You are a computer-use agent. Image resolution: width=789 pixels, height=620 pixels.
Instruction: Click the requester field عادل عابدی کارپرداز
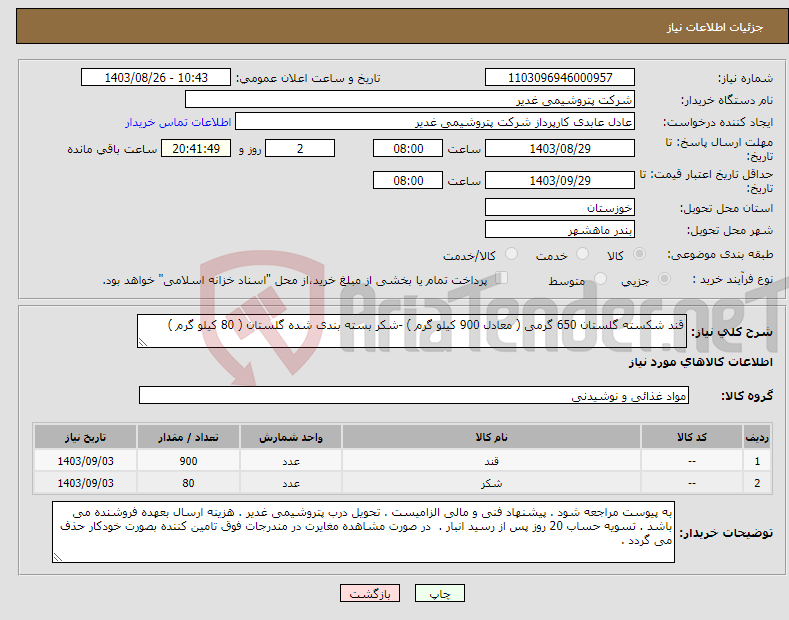pyautogui.click(x=435, y=122)
